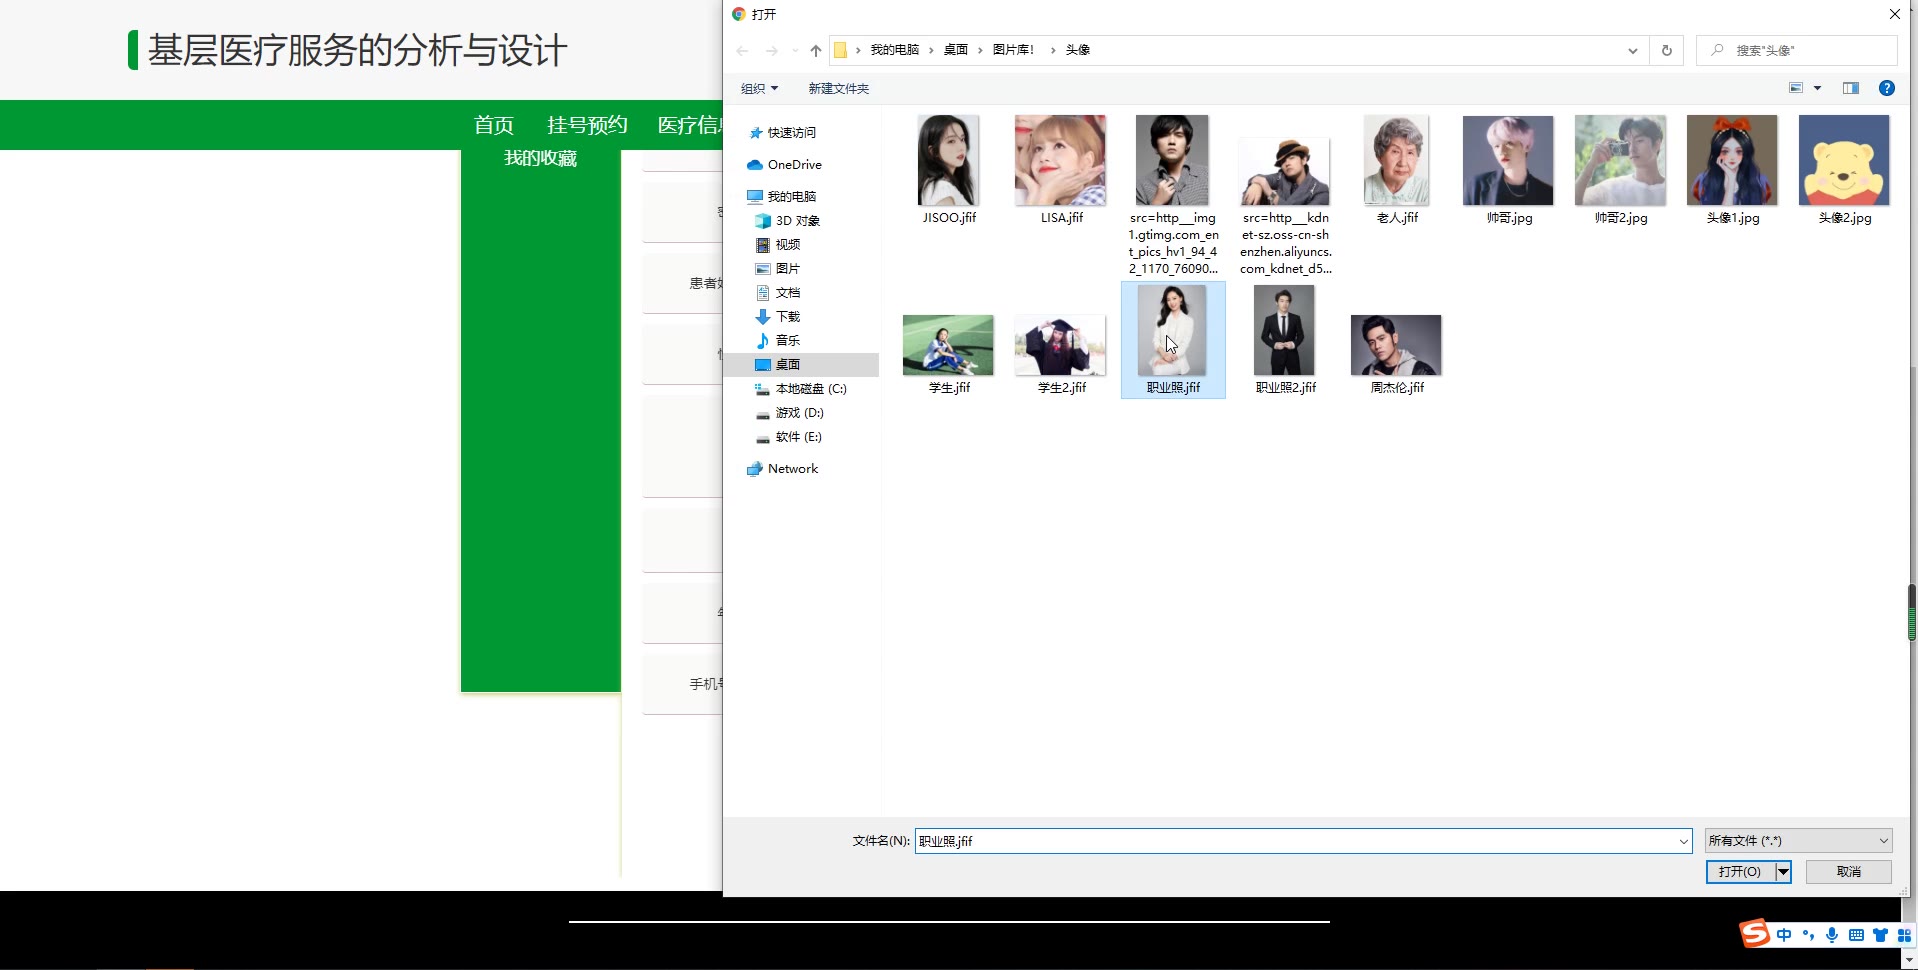Click the Sogou voice input microphone
Viewport: 1918px width, 970px height.
(1831, 935)
